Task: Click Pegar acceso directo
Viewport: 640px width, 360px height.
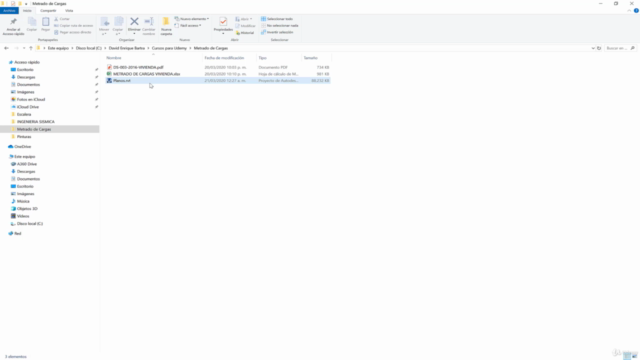Action: click(x=73, y=32)
